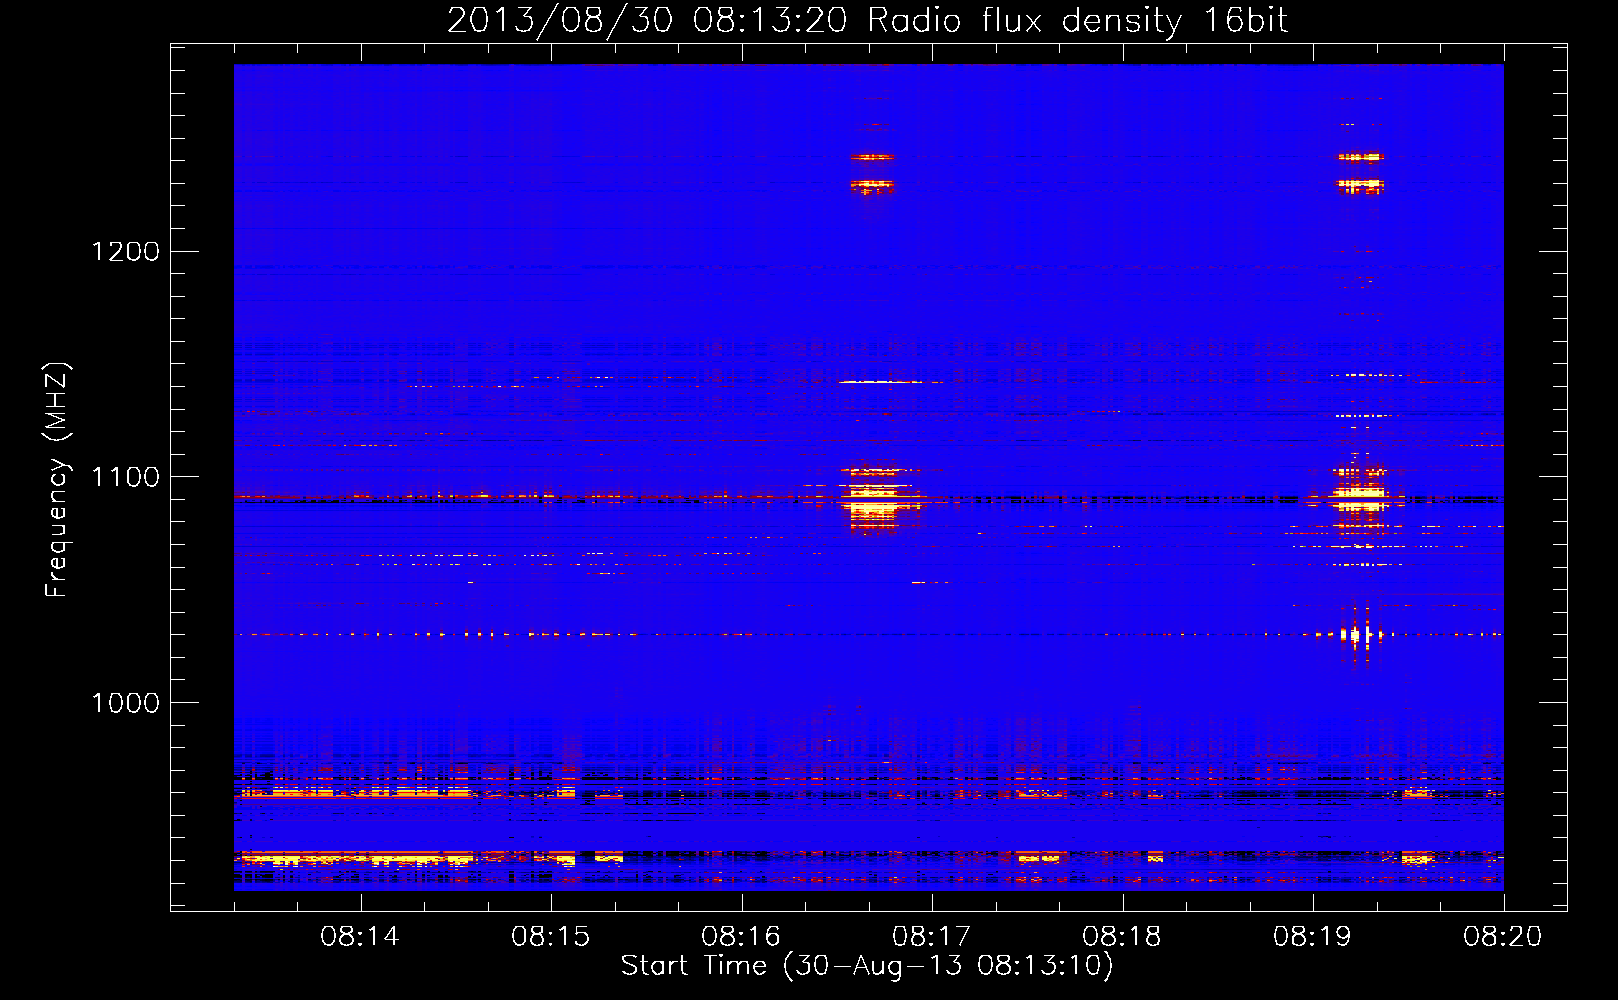Click the plot title "2013/08/30 08:13:20 Radio flux density 16bit"

tap(867, 21)
